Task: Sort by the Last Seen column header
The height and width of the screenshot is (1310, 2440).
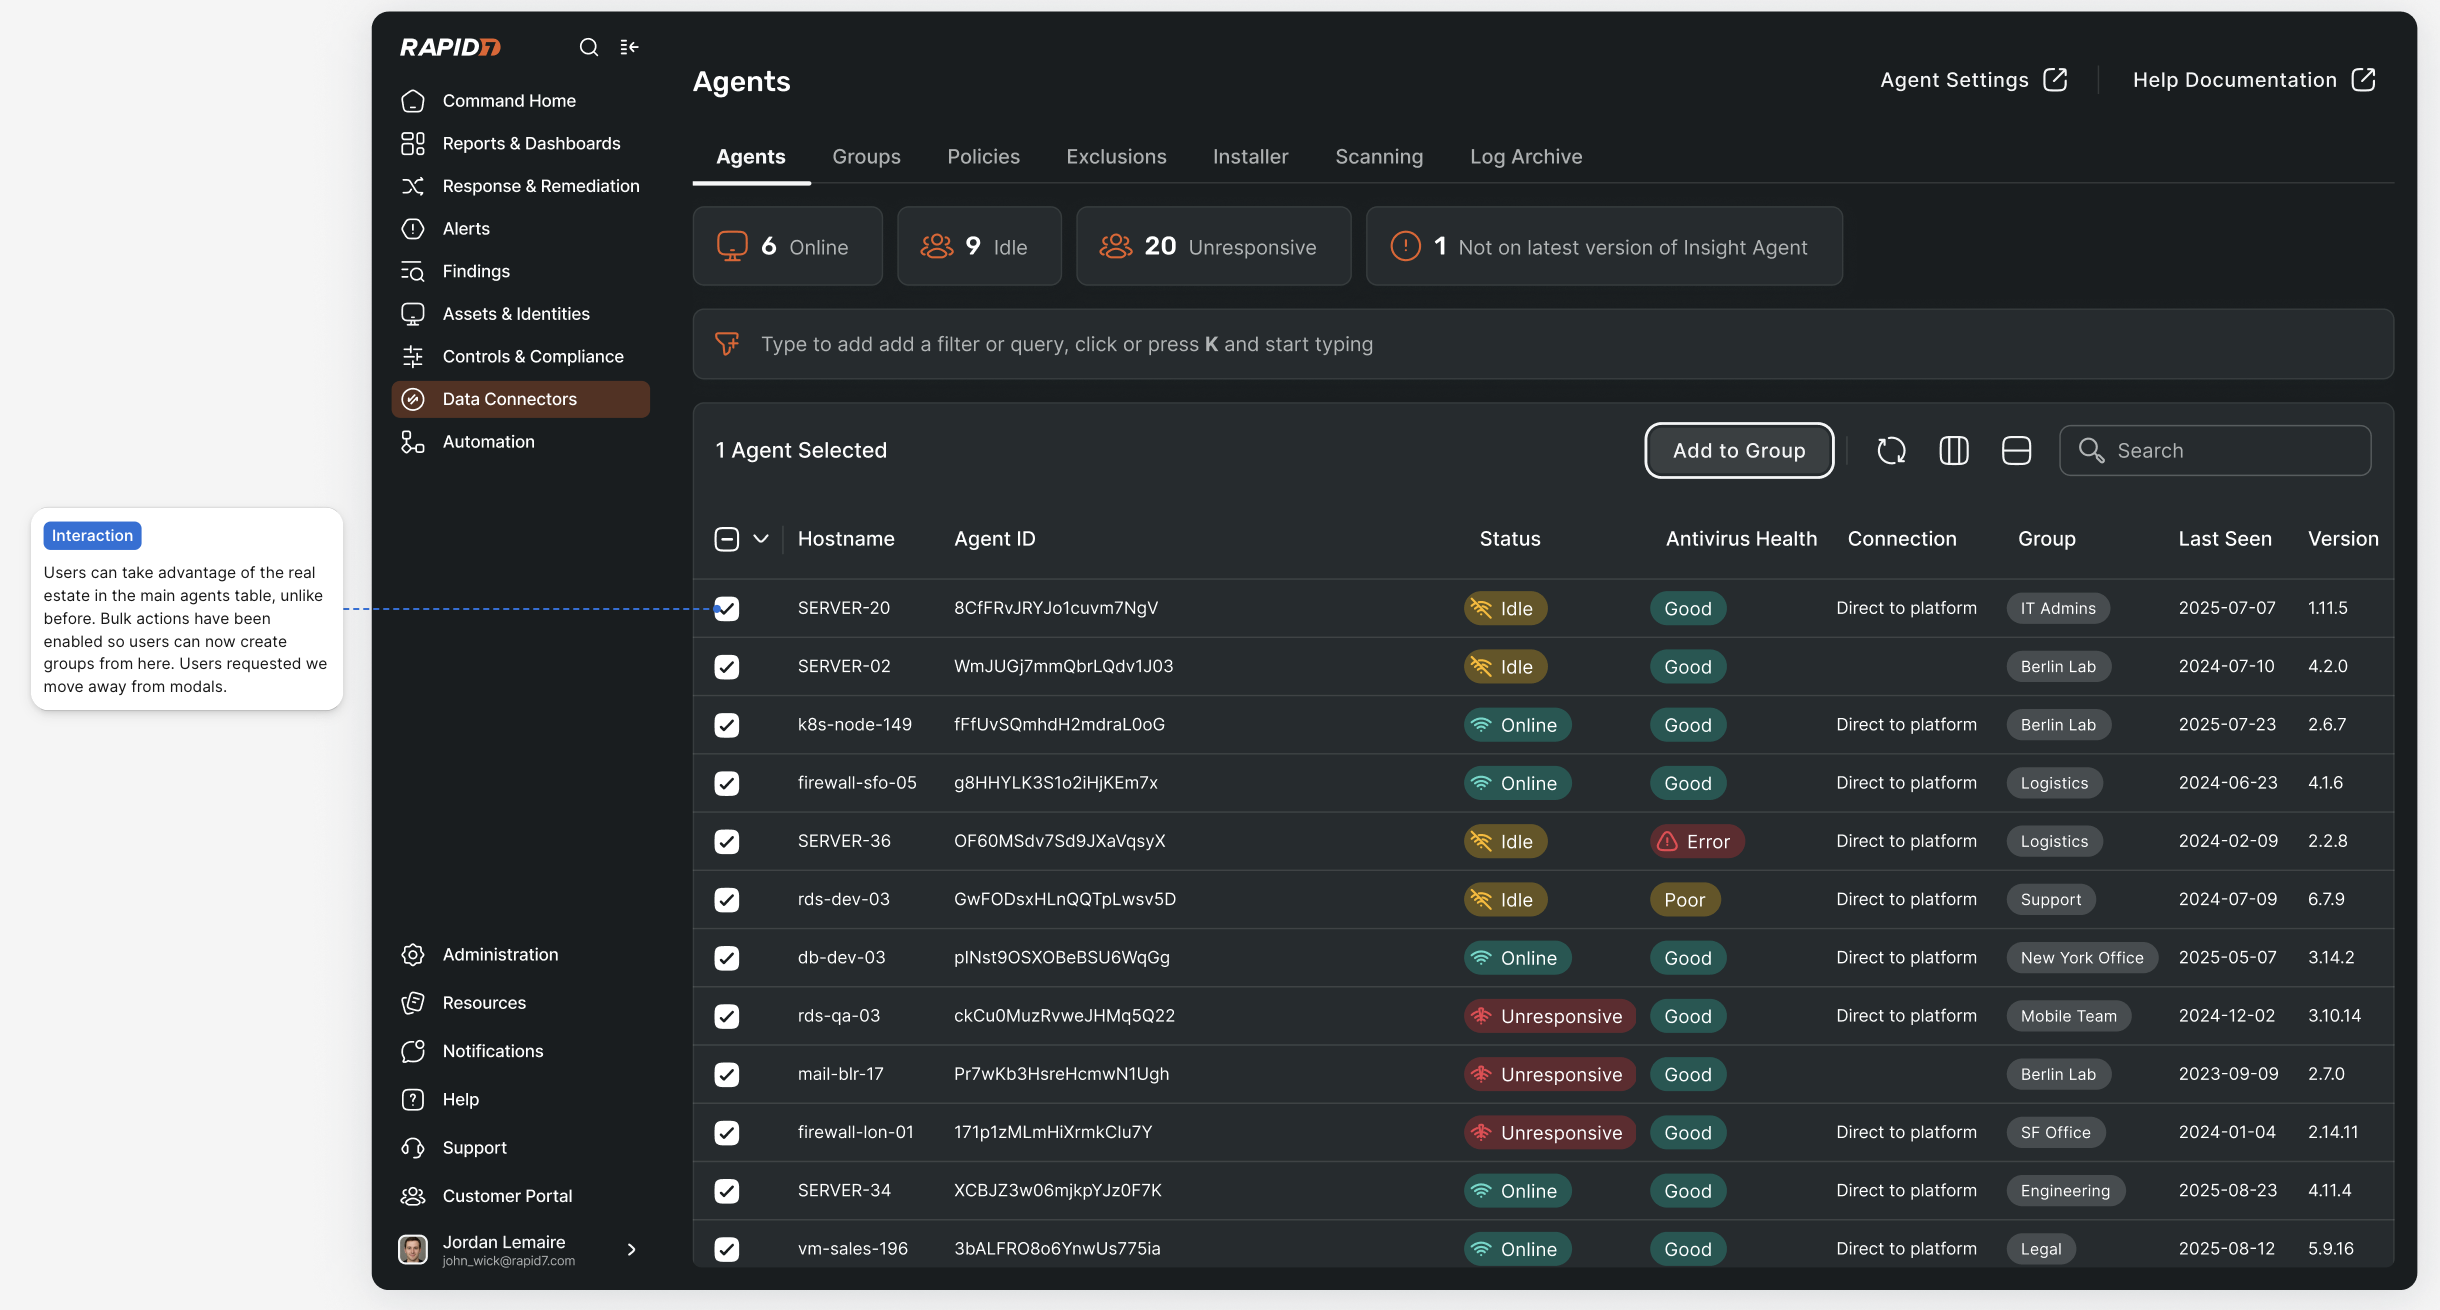Action: (x=2225, y=539)
